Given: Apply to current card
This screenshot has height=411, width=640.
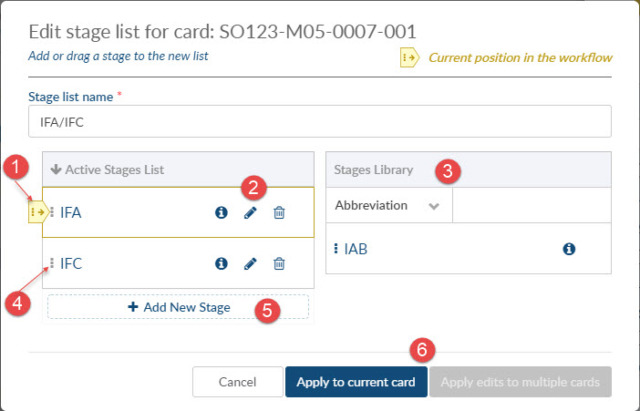Looking at the screenshot, I should (356, 382).
